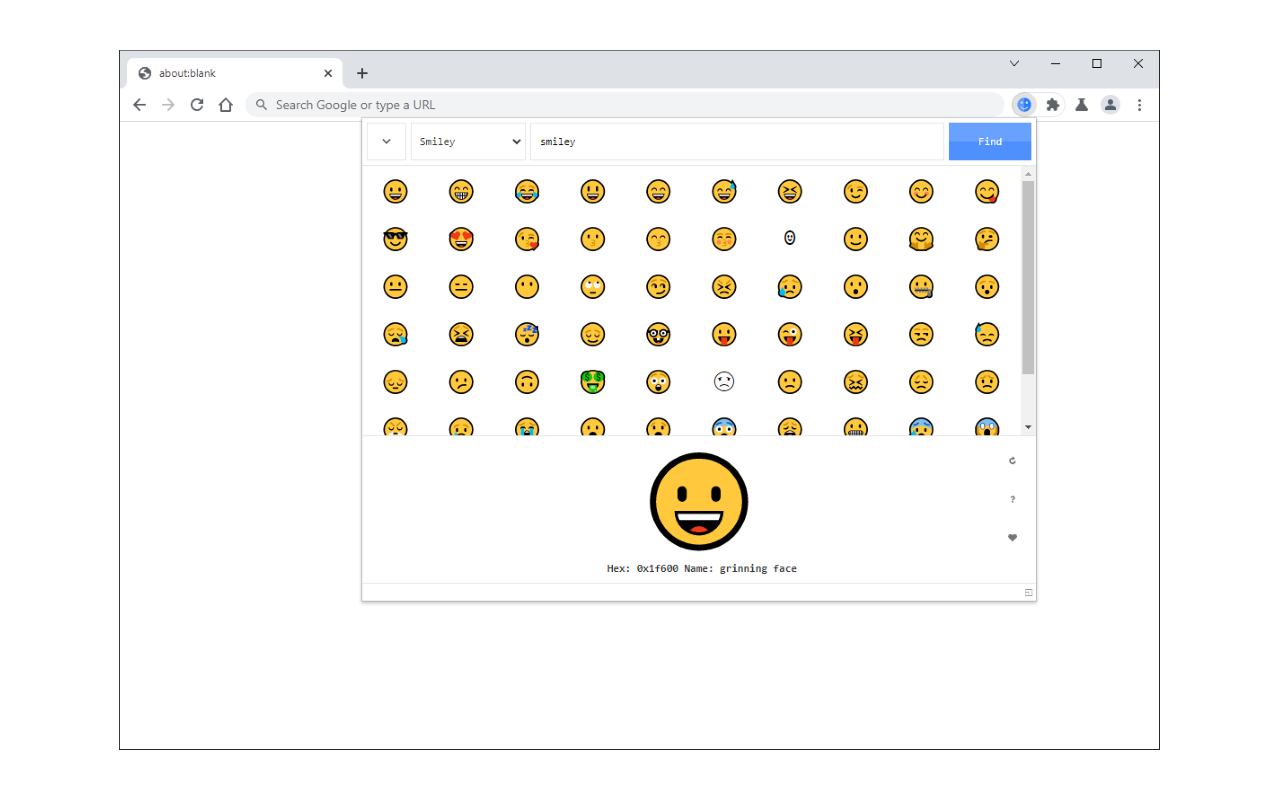The image size is (1280, 800).
Task: Choose the heart-eyes face emoji
Action: tap(461, 239)
